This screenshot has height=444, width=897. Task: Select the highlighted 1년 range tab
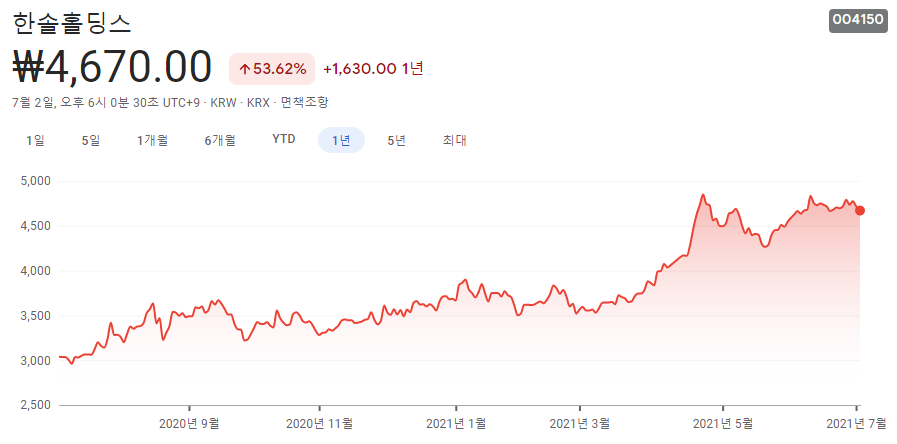pos(341,140)
